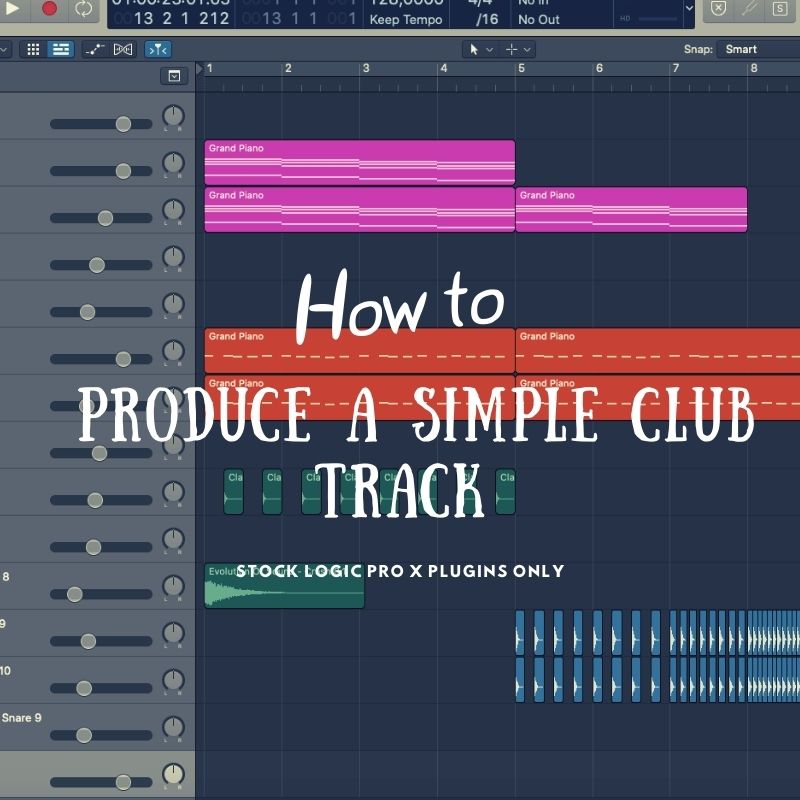800x800 pixels.
Task: Select the green Evolution audio region
Action: pyautogui.click(x=284, y=586)
